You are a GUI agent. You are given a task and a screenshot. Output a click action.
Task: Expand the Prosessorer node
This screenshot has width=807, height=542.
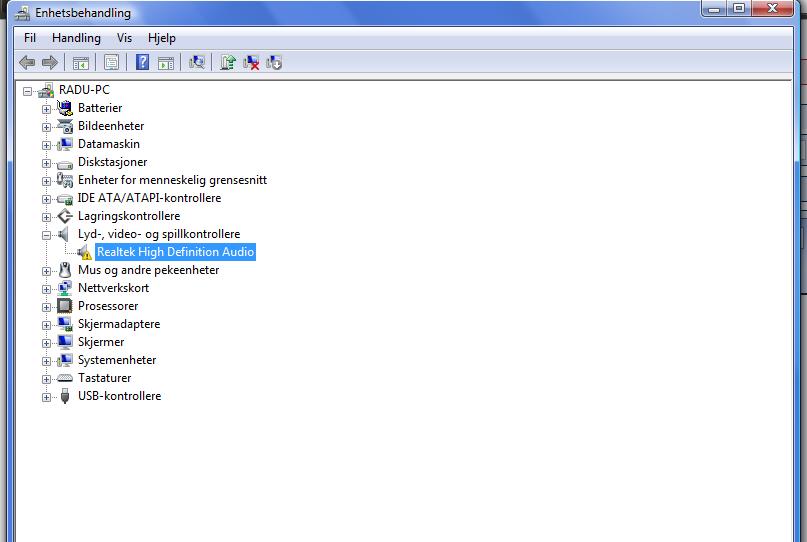(x=46, y=307)
